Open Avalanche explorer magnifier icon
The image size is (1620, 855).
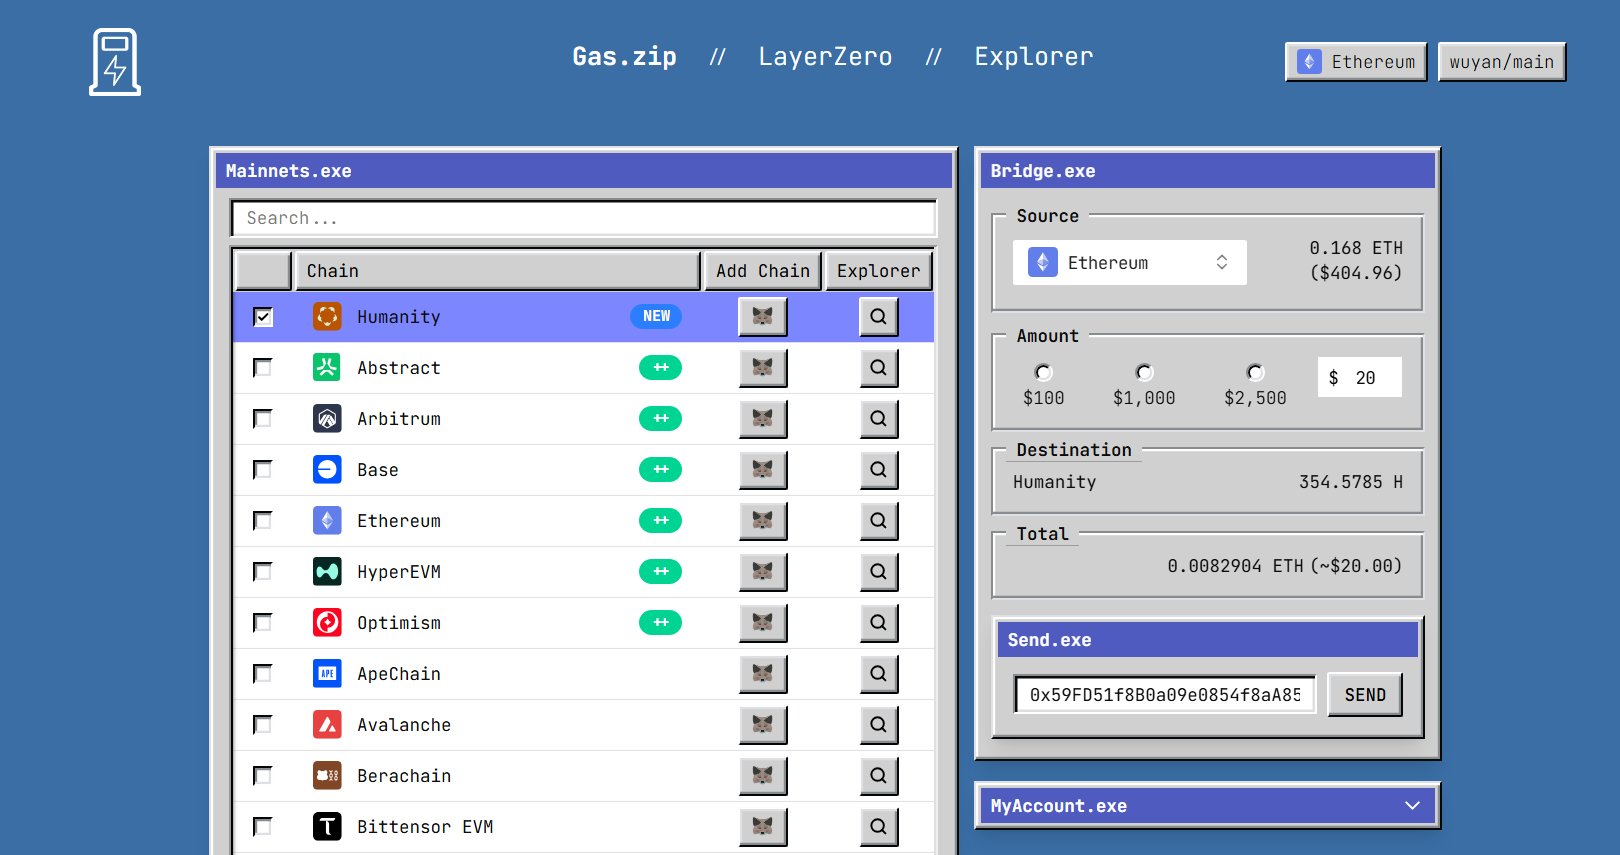coord(878,725)
